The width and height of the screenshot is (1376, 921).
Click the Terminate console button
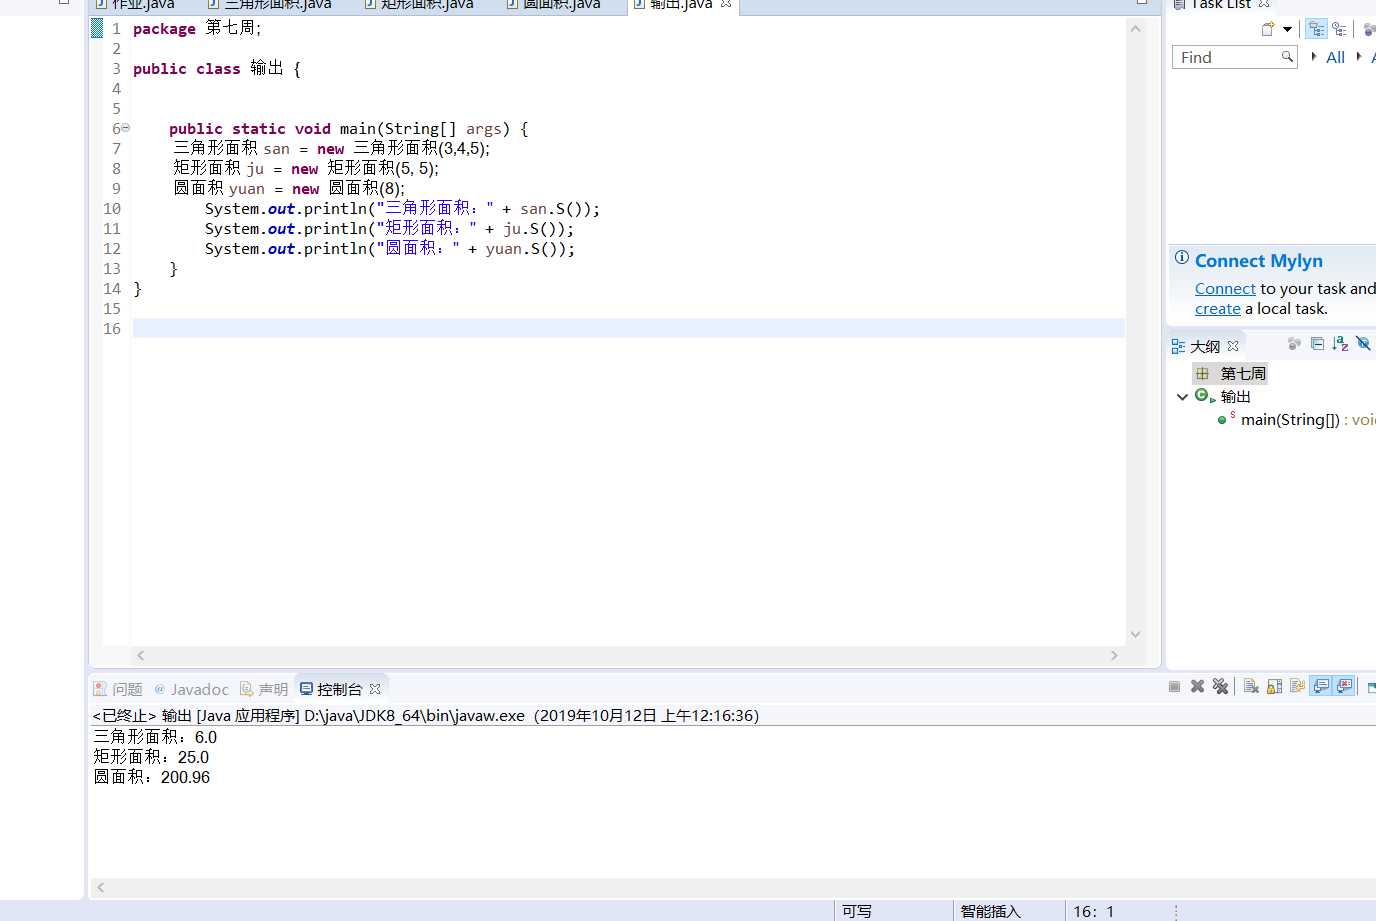point(1174,686)
